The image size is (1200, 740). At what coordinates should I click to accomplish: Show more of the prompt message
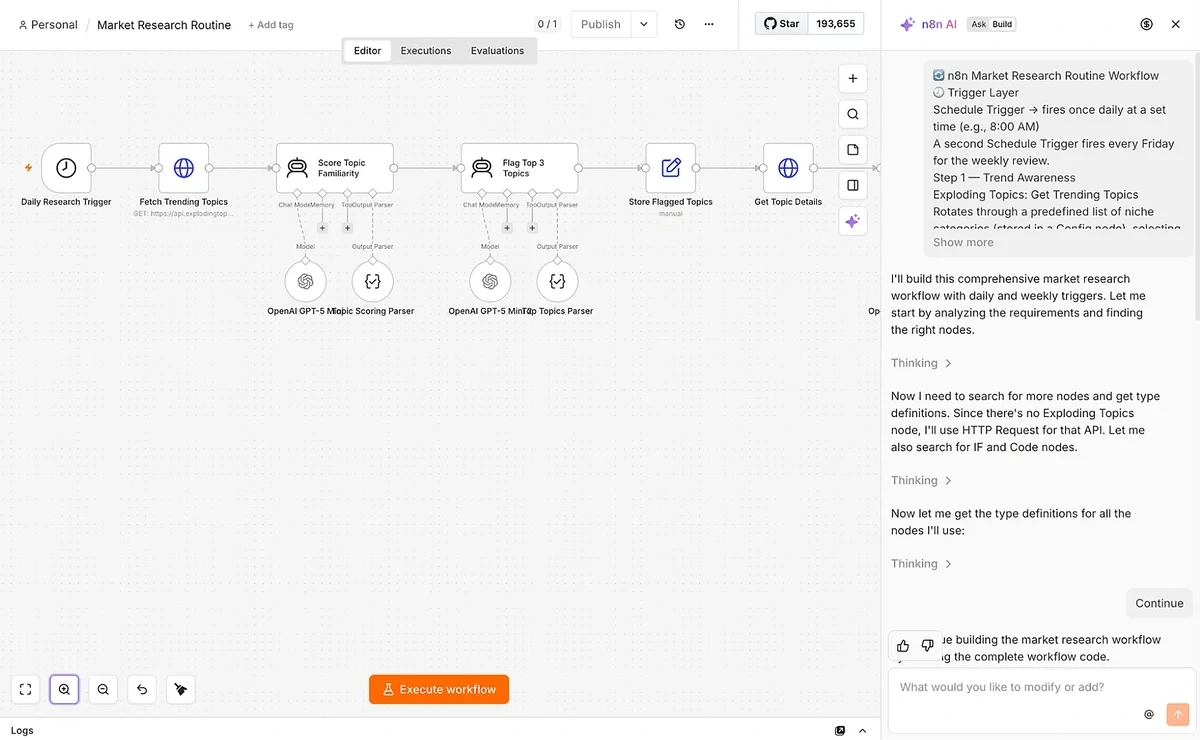click(963, 242)
